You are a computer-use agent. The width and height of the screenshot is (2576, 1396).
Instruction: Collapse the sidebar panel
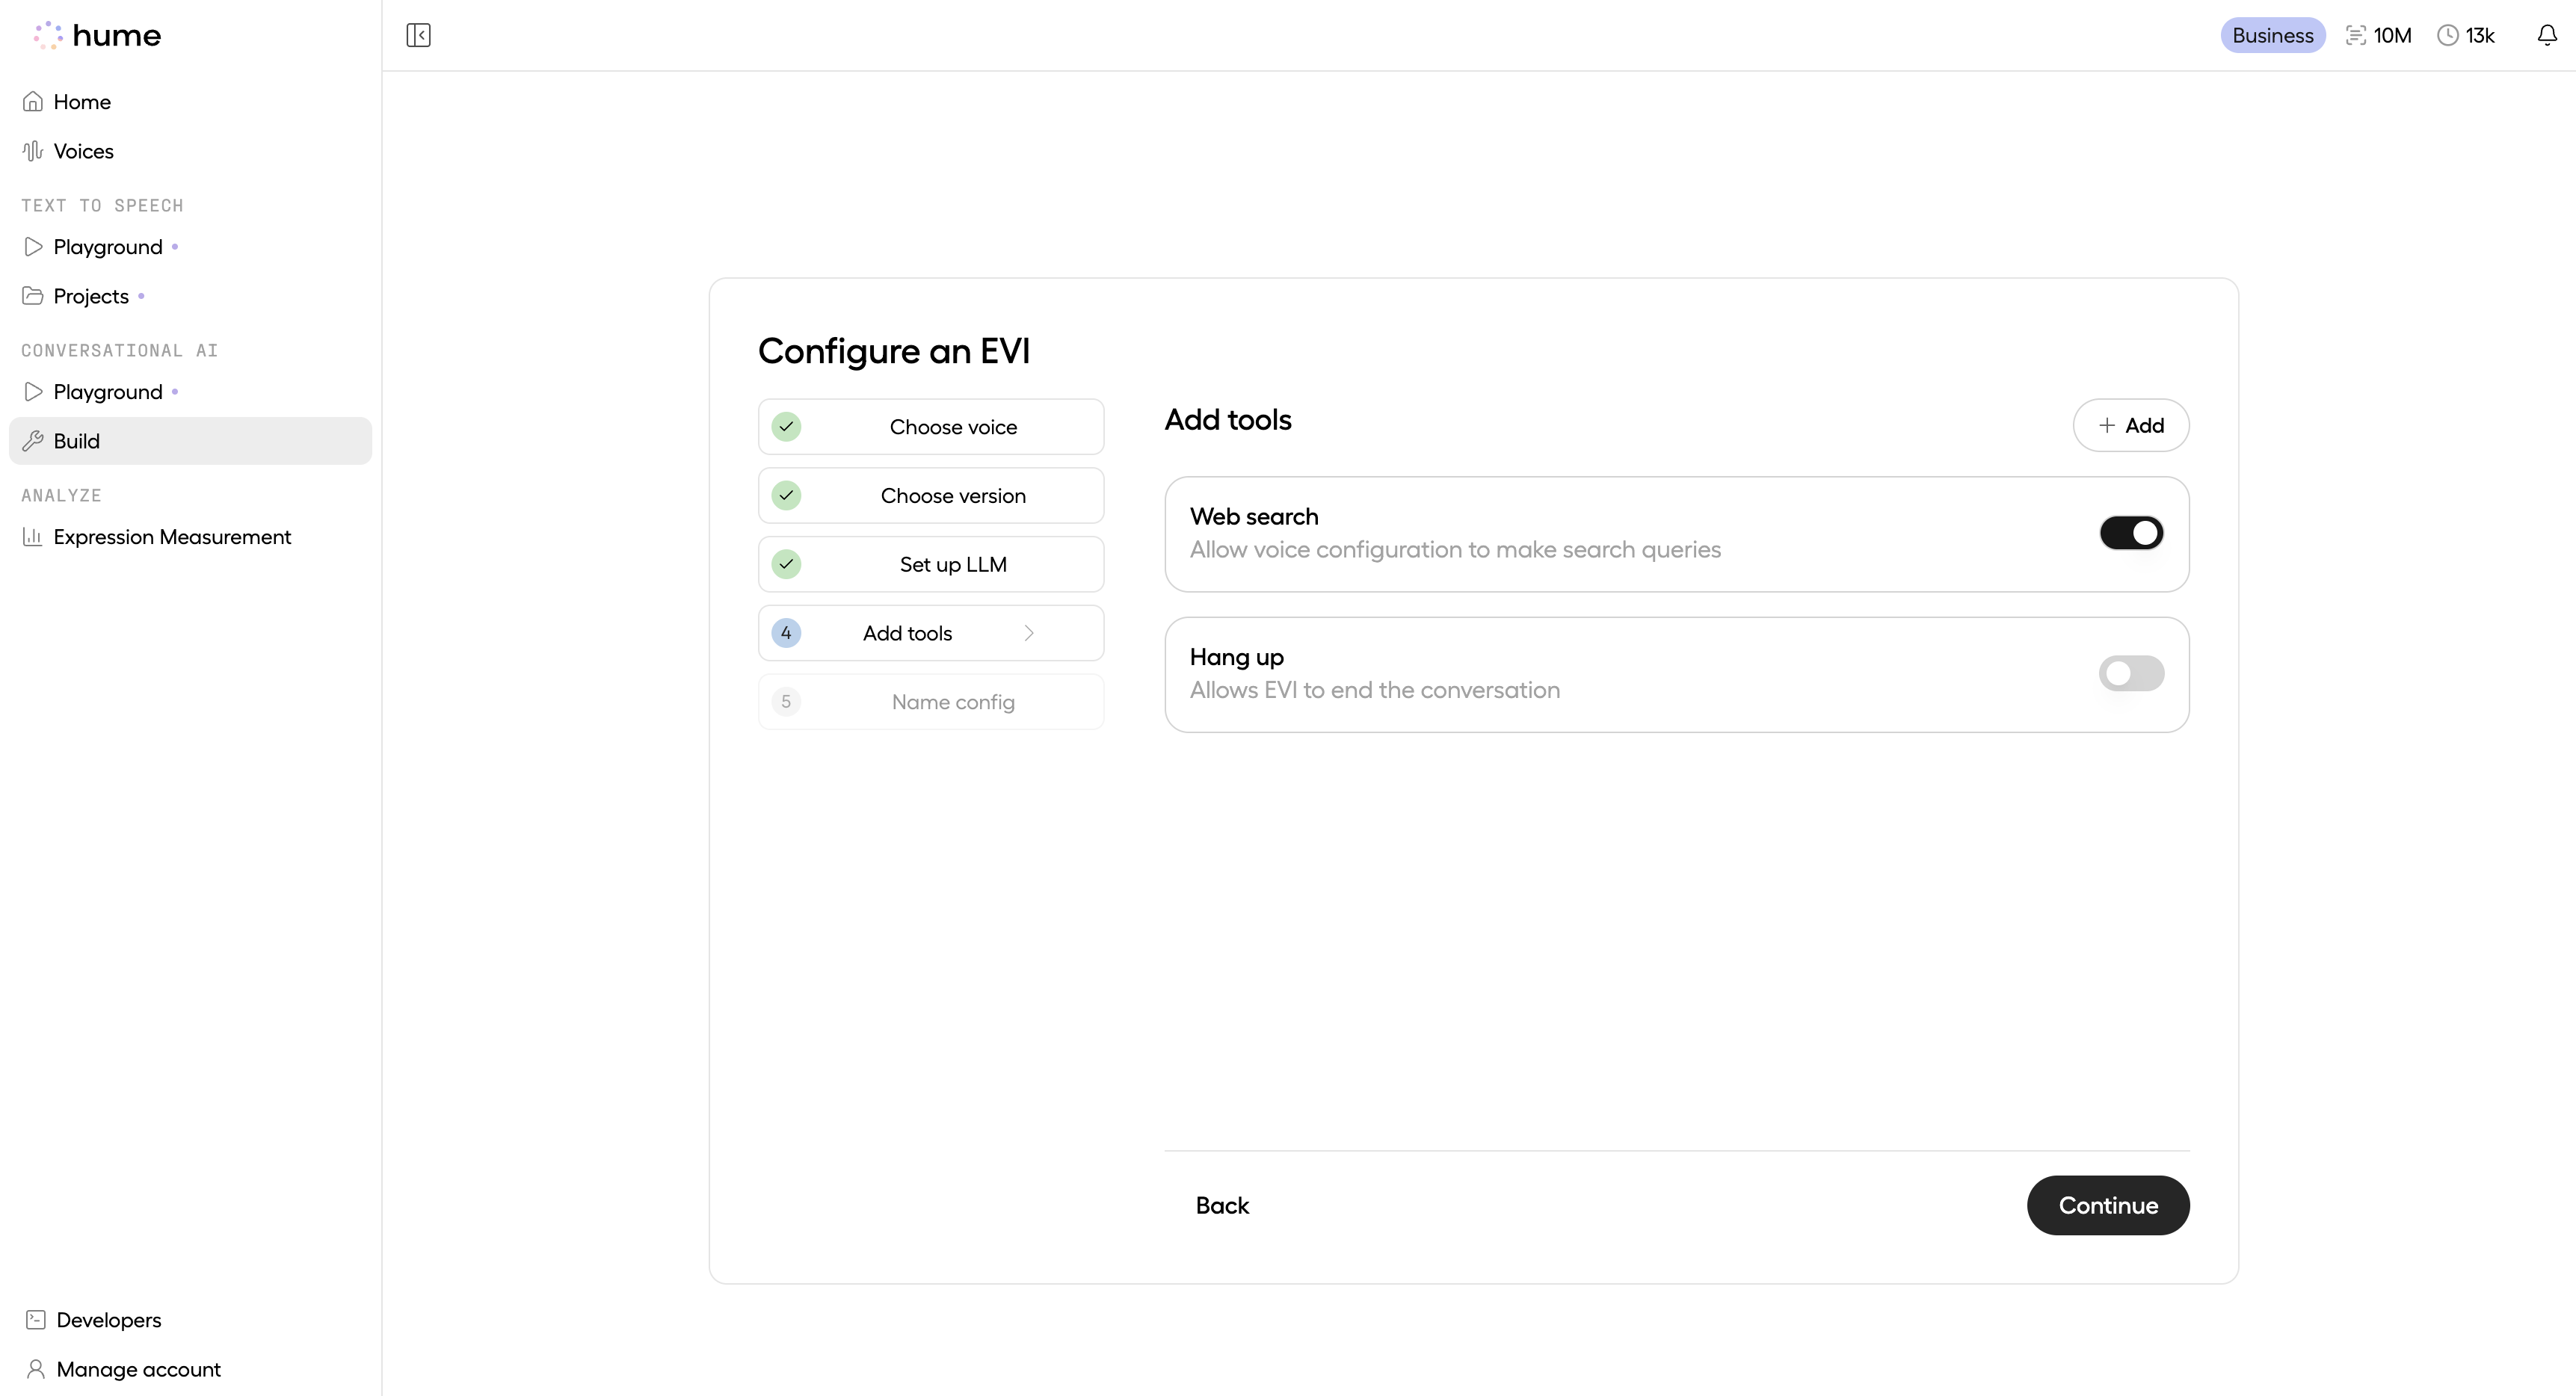418,35
